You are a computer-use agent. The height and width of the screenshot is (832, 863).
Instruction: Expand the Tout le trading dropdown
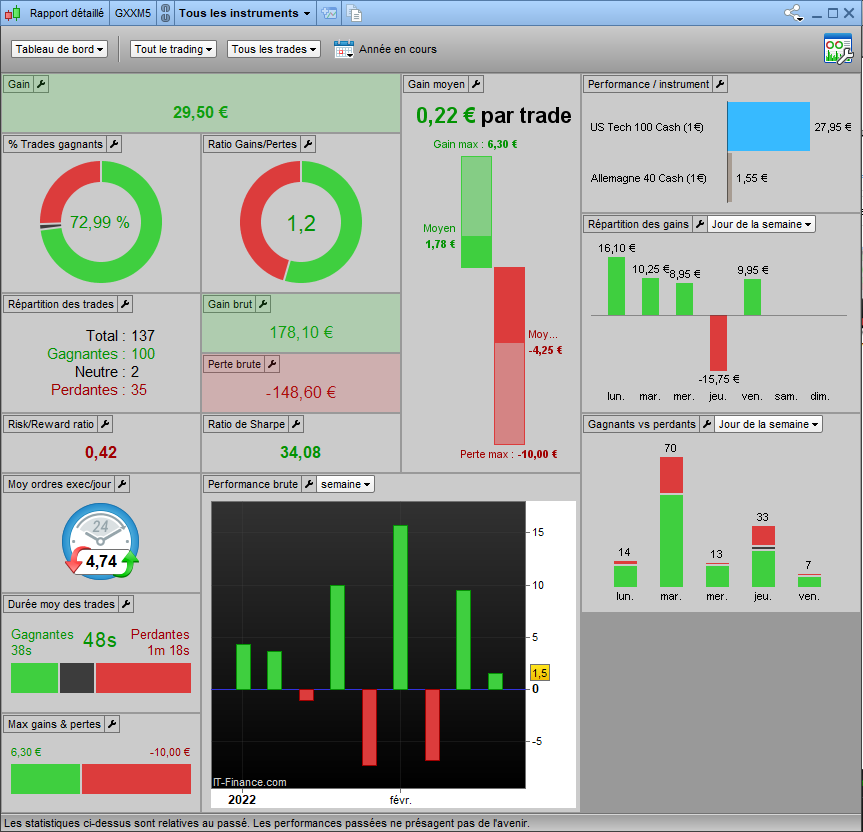[x=173, y=50]
